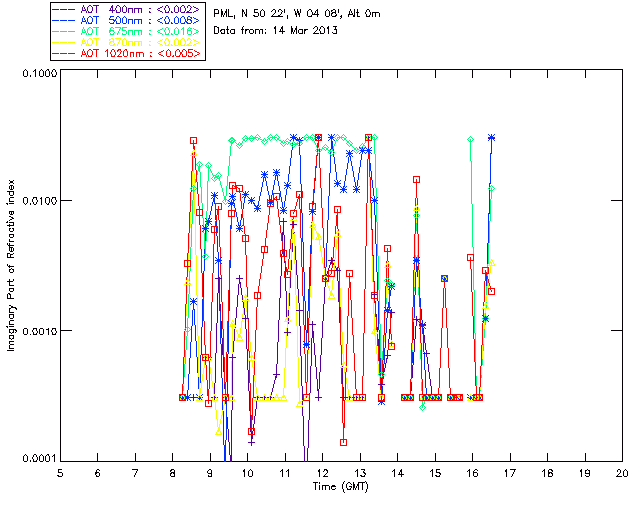The height and width of the screenshot is (512, 640).
Task: Click the 0.0001 y-axis tick label
Action: pos(37,458)
